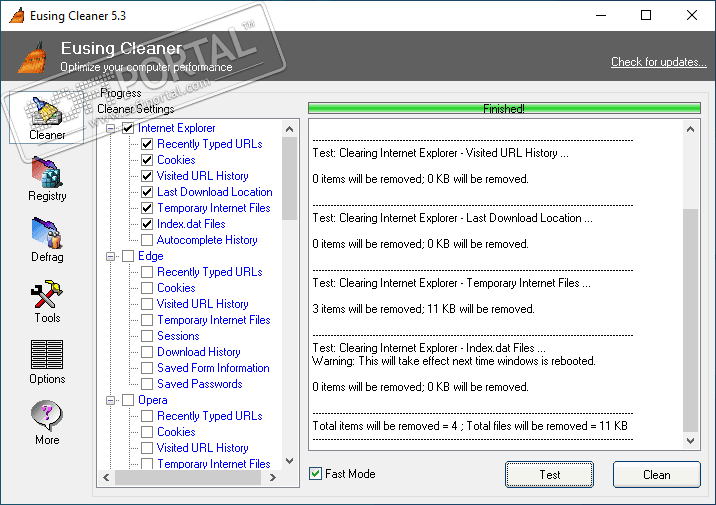Close the Eusing Cleaner window
This screenshot has width=716, height=505.
tap(691, 16)
